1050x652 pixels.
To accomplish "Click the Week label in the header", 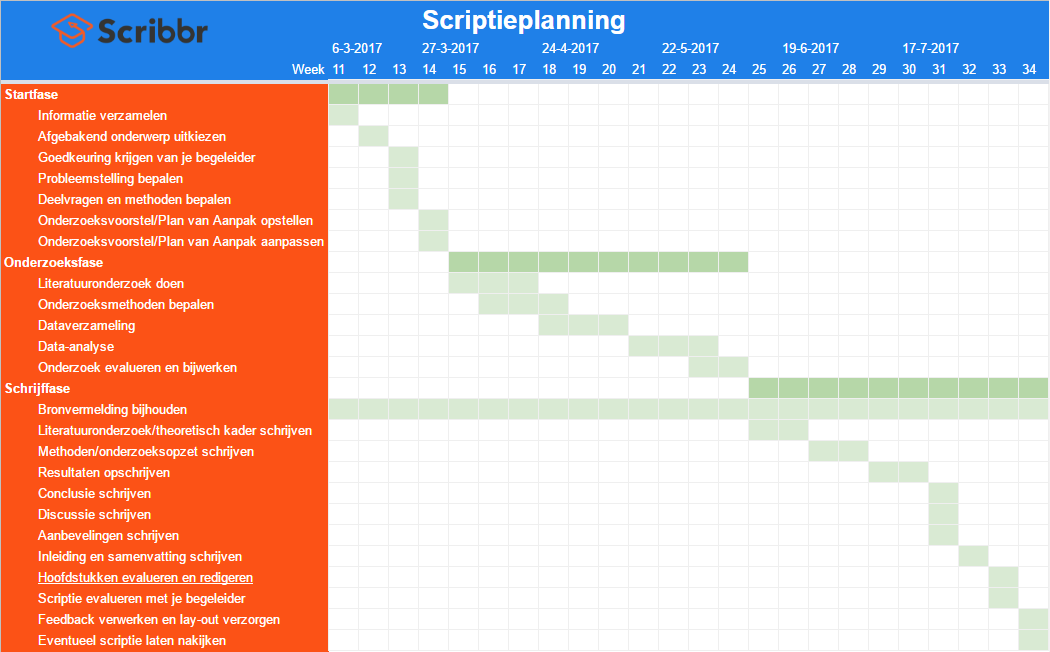I will [x=308, y=69].
